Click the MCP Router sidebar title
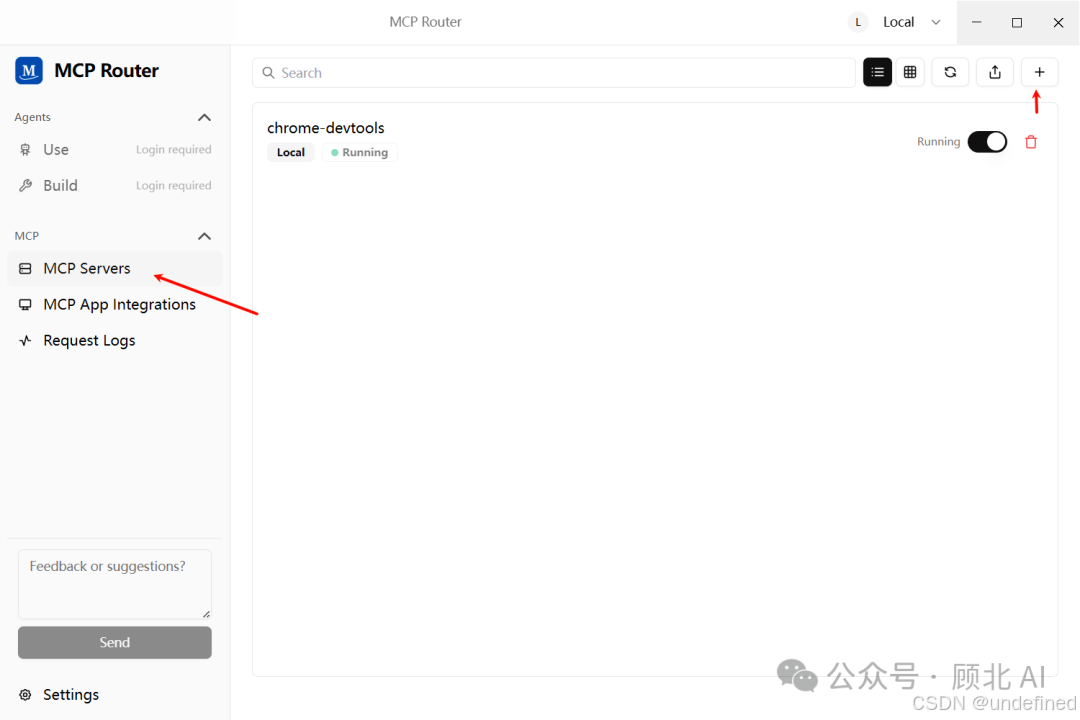The height and width of the screenshot is (720, 1080). [106, 70]
